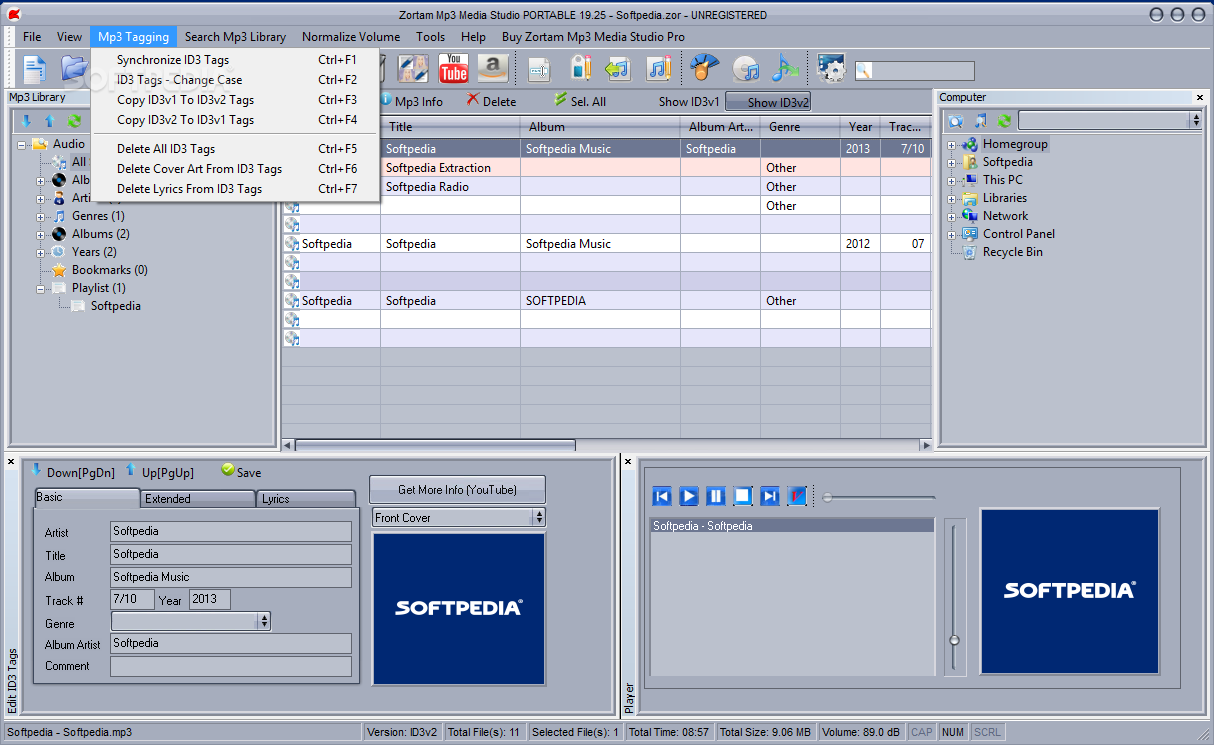Switch to the Lyrics tab
The width and height of the screenshot is (1214, 745).
[307, 498]
